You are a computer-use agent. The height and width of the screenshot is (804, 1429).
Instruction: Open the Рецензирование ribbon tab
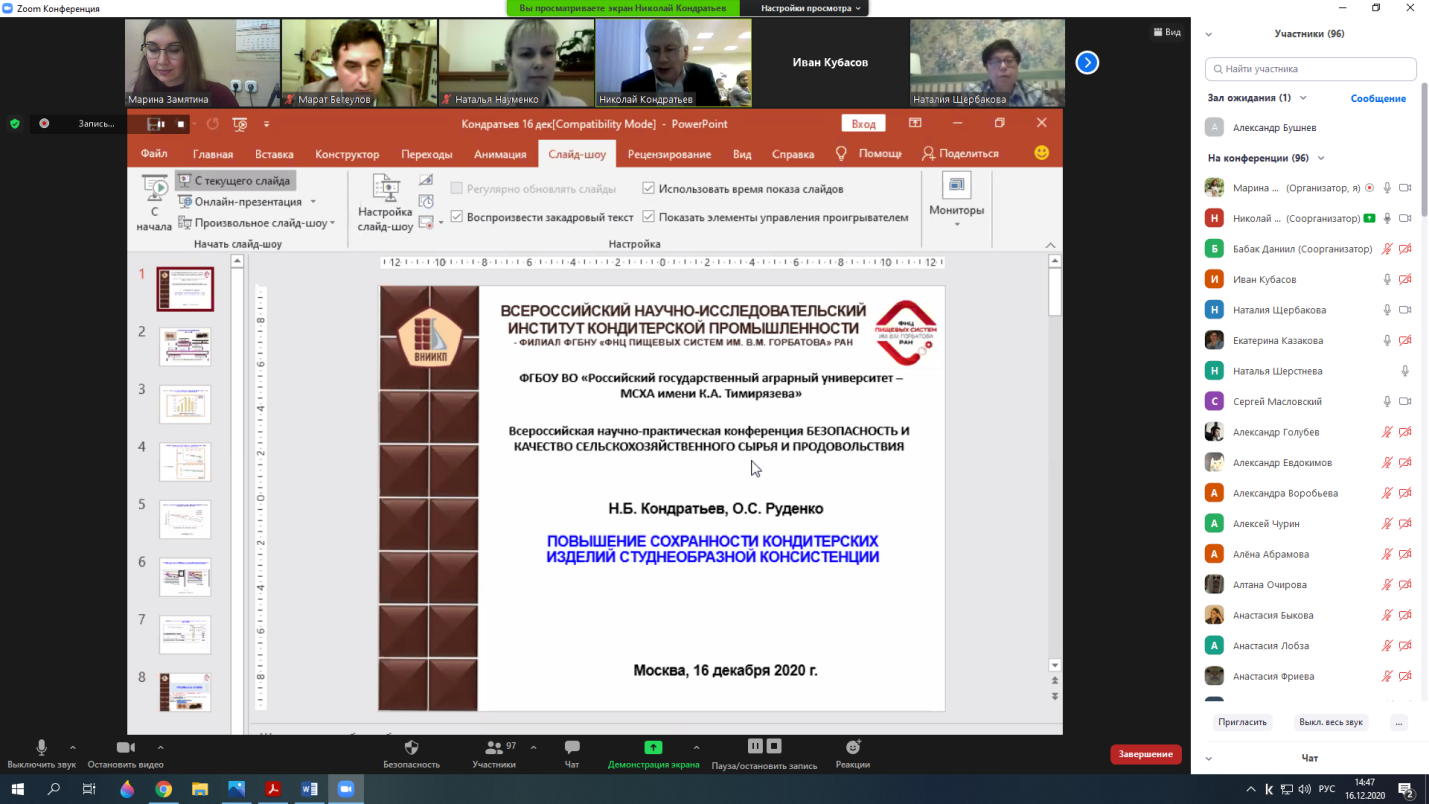pos(669,154)
